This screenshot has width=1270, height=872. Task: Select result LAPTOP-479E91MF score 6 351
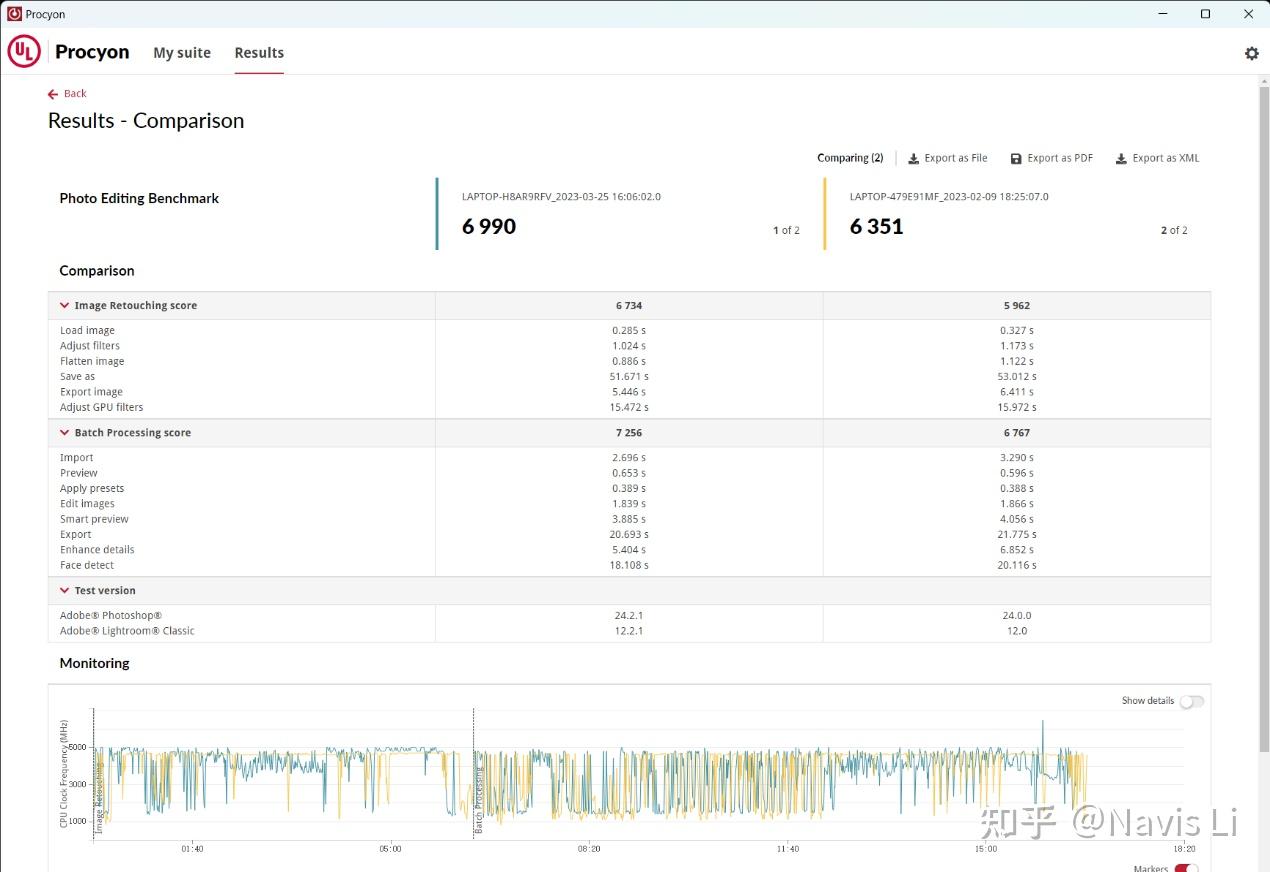(x=1018, y=214)
